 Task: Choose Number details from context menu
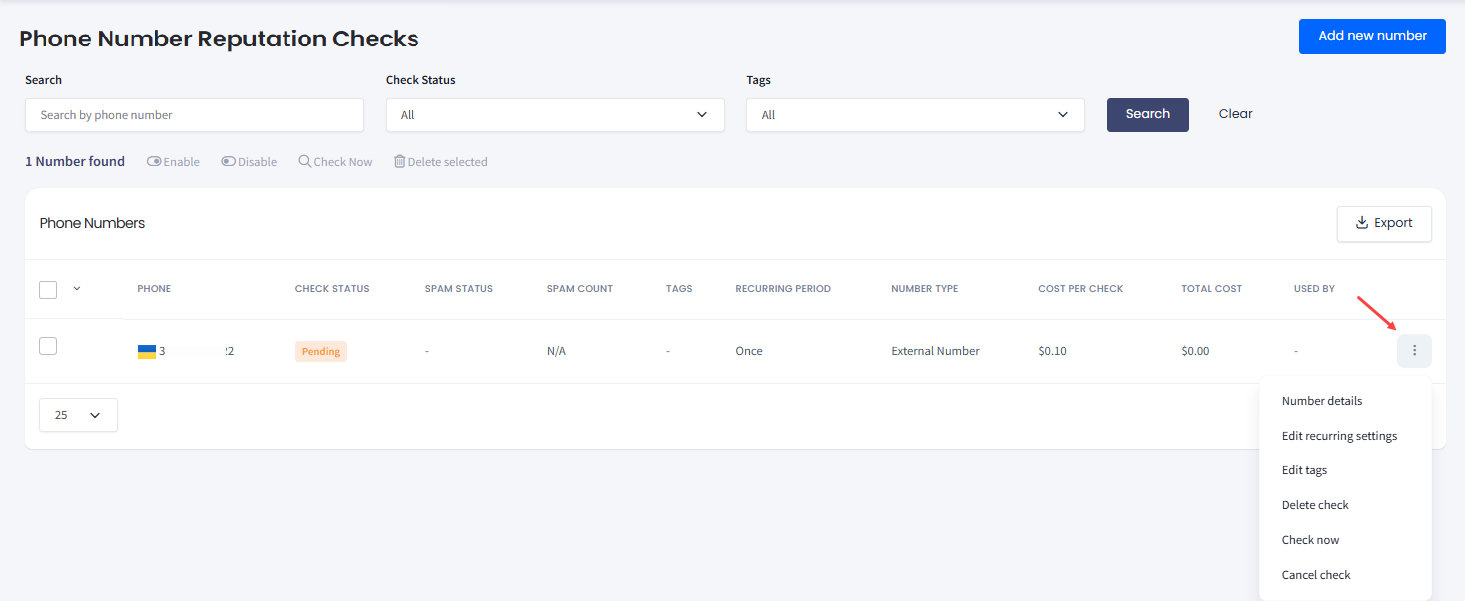pos(1322,401)
